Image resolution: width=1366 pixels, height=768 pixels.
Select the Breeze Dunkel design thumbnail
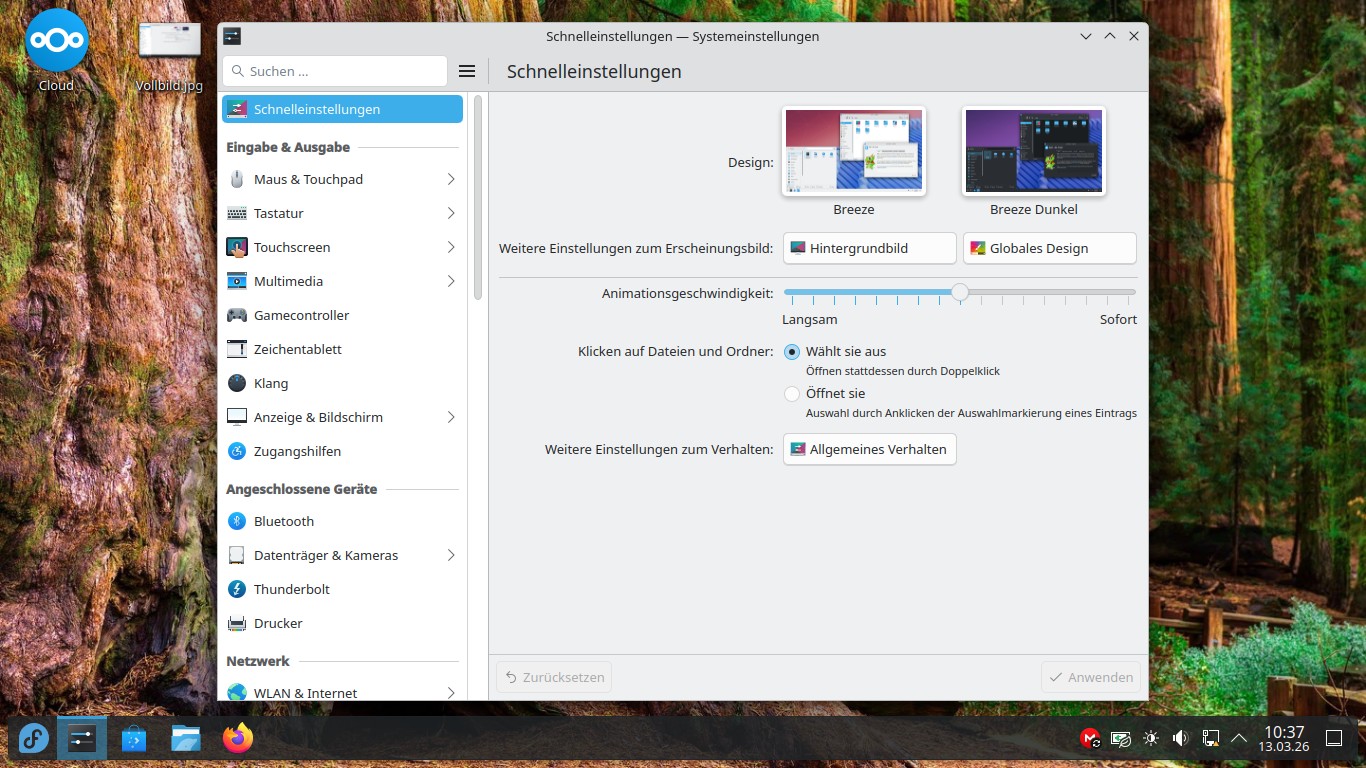(x=1034, y=151)
